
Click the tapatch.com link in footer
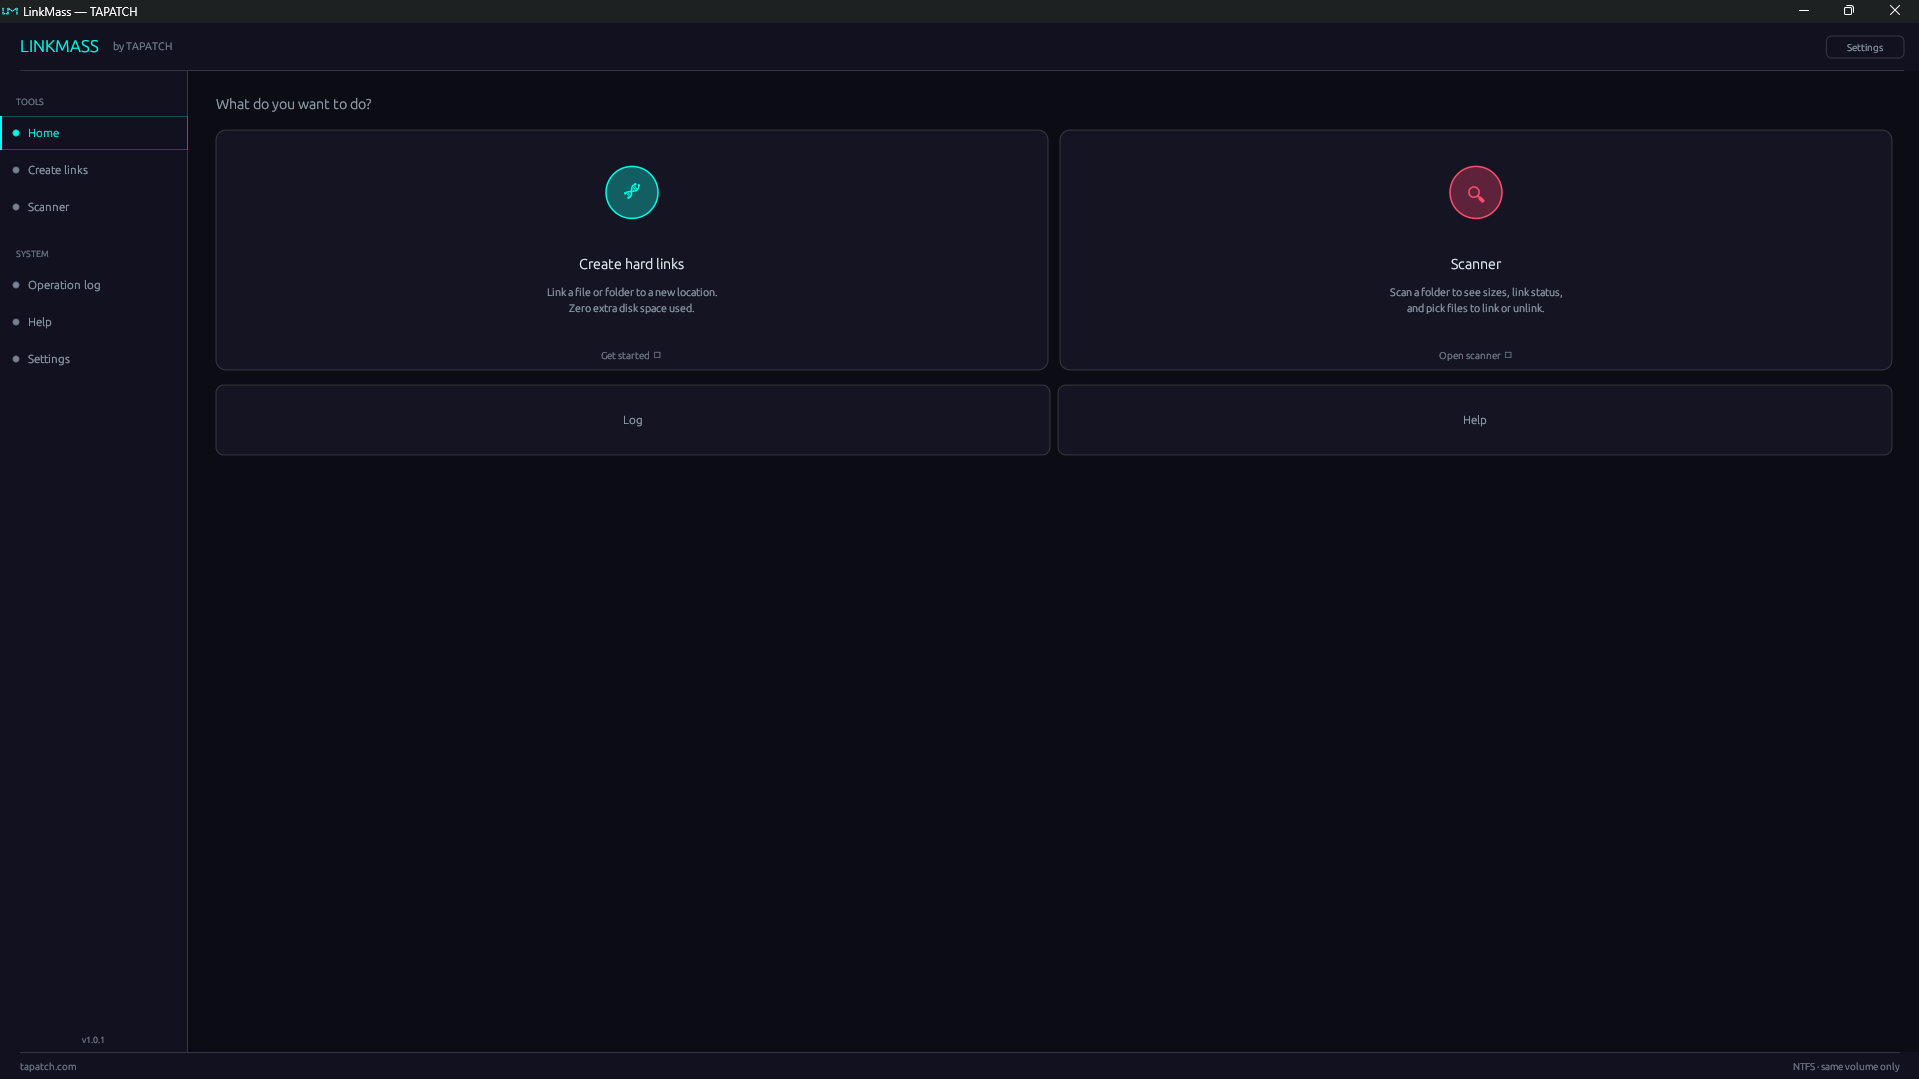(x=48, y=1066)
